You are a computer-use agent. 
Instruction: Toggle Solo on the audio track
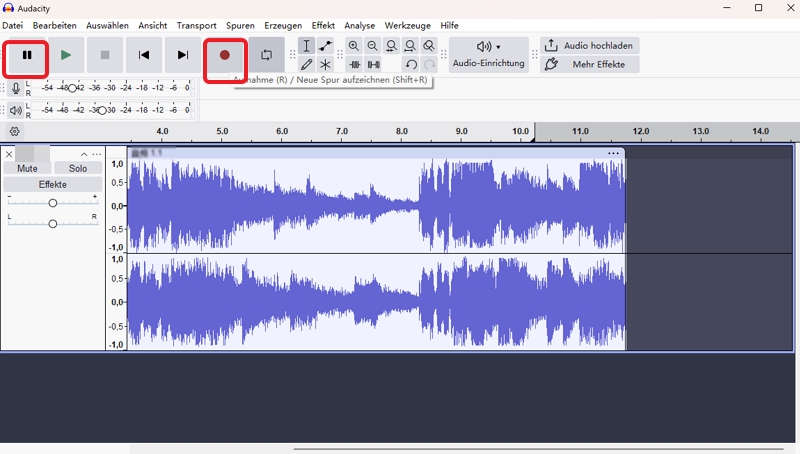(x=78, y=169)
